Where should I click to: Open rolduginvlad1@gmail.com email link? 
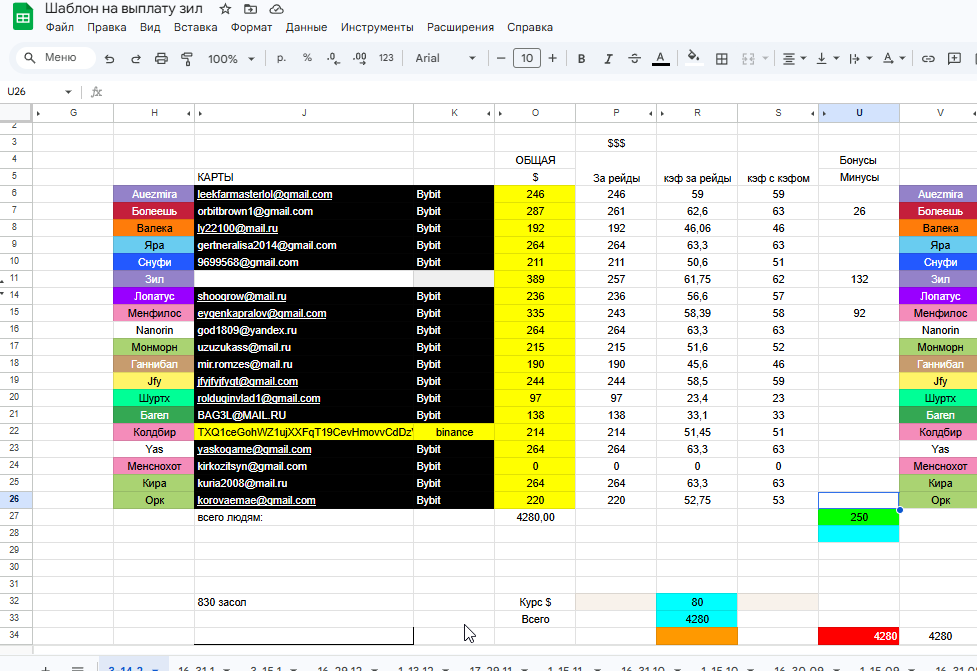[x=259, y=398]
